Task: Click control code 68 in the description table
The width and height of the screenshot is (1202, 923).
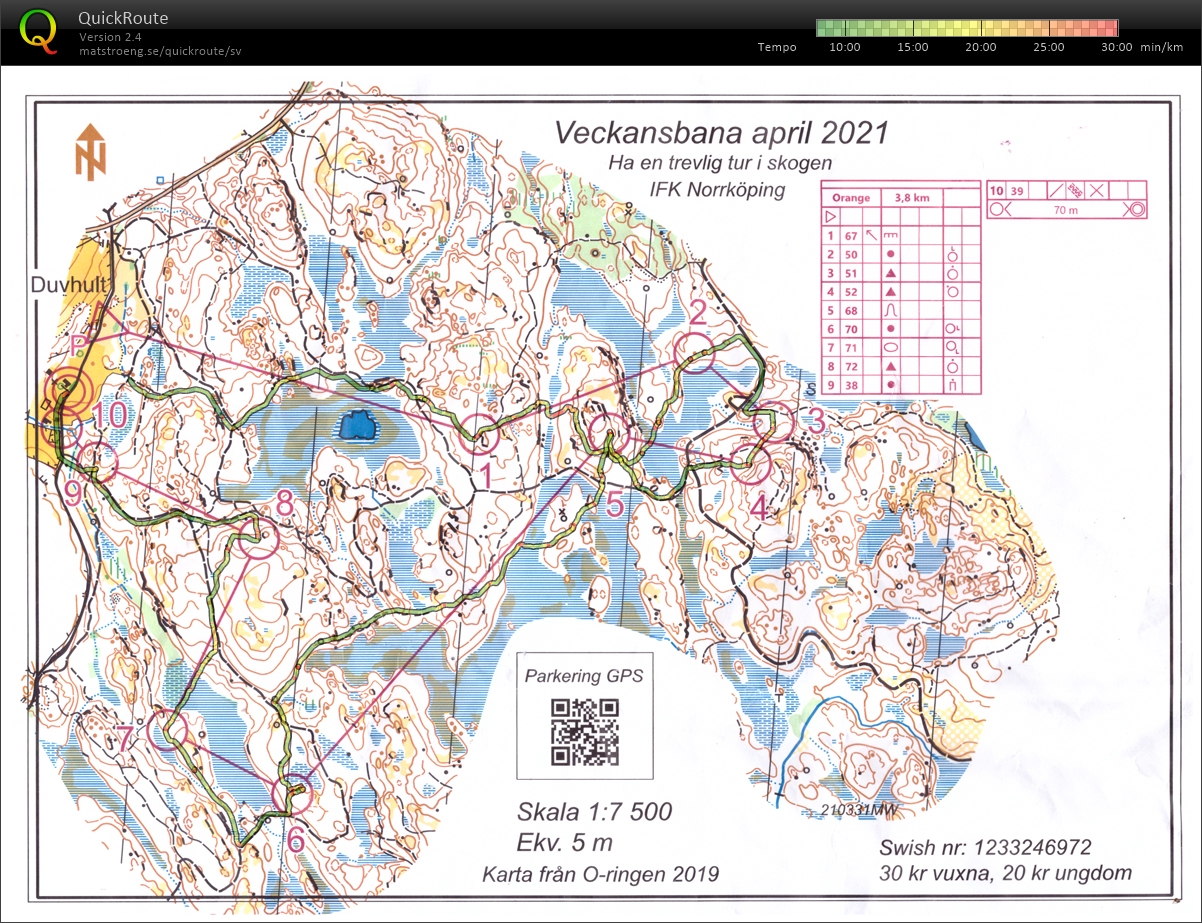Action: (x=852, y=310)
